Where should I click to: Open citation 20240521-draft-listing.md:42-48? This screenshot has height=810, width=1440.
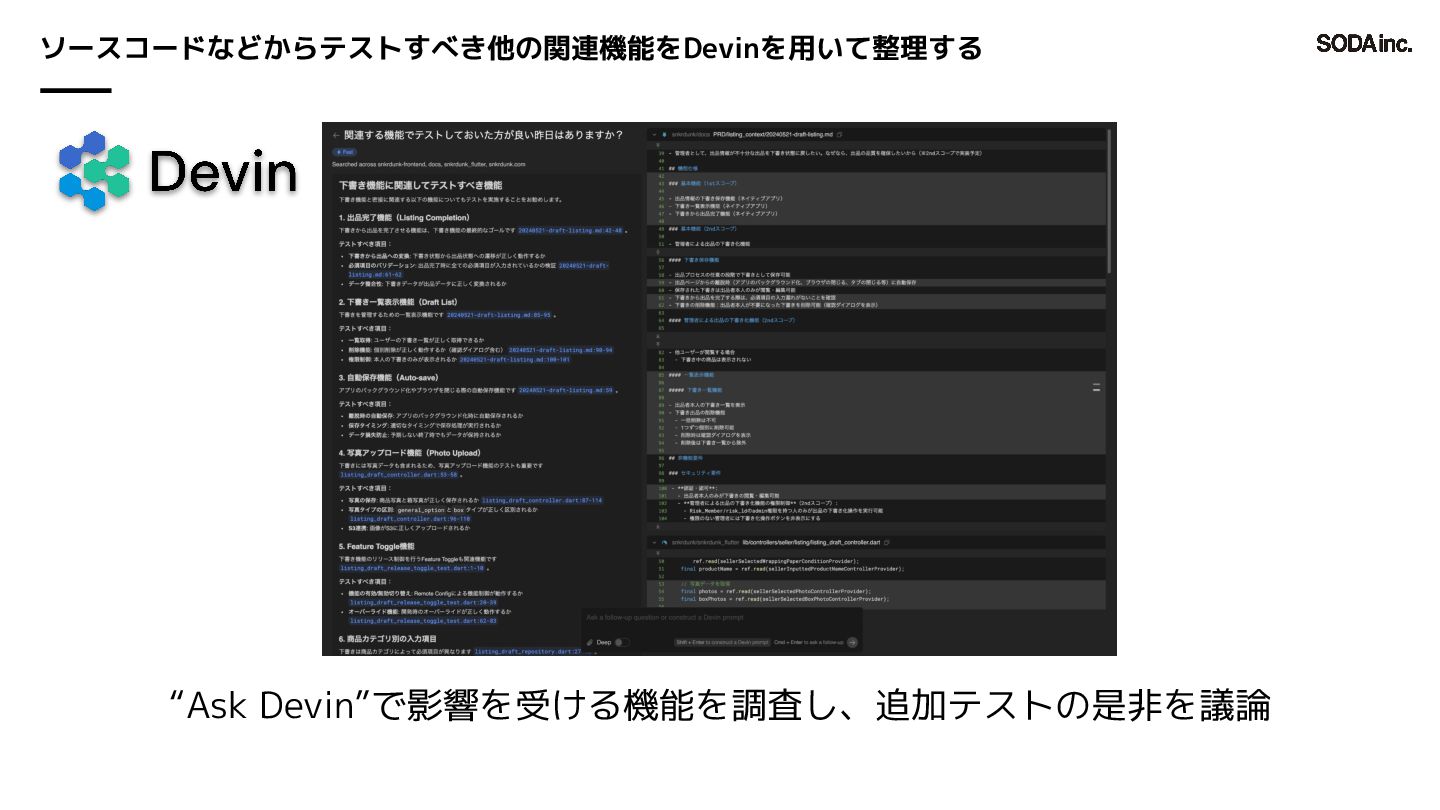(x=570, y=230)
